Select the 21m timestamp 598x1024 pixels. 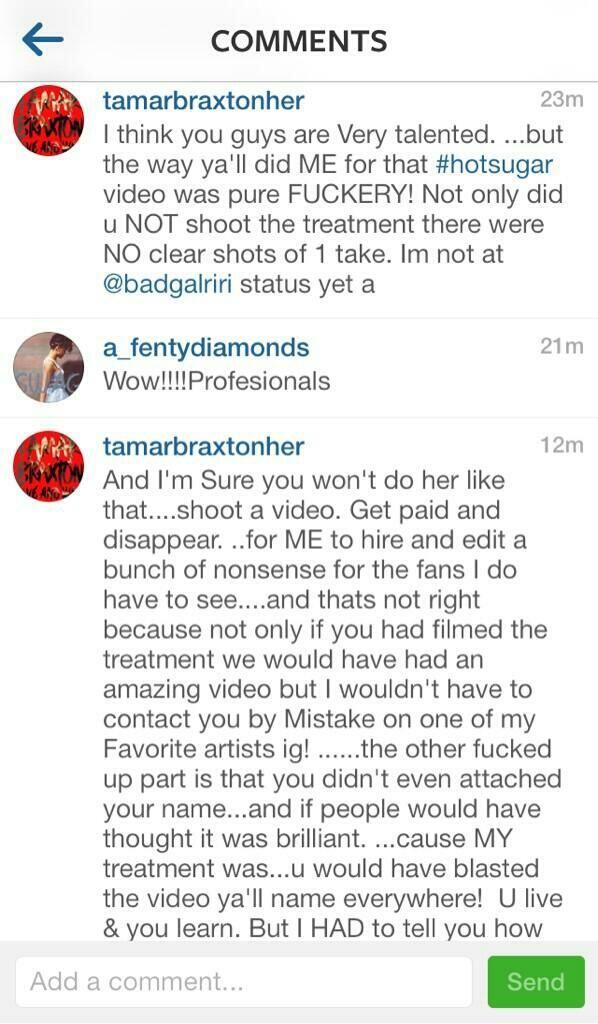(x=561, y=347)
